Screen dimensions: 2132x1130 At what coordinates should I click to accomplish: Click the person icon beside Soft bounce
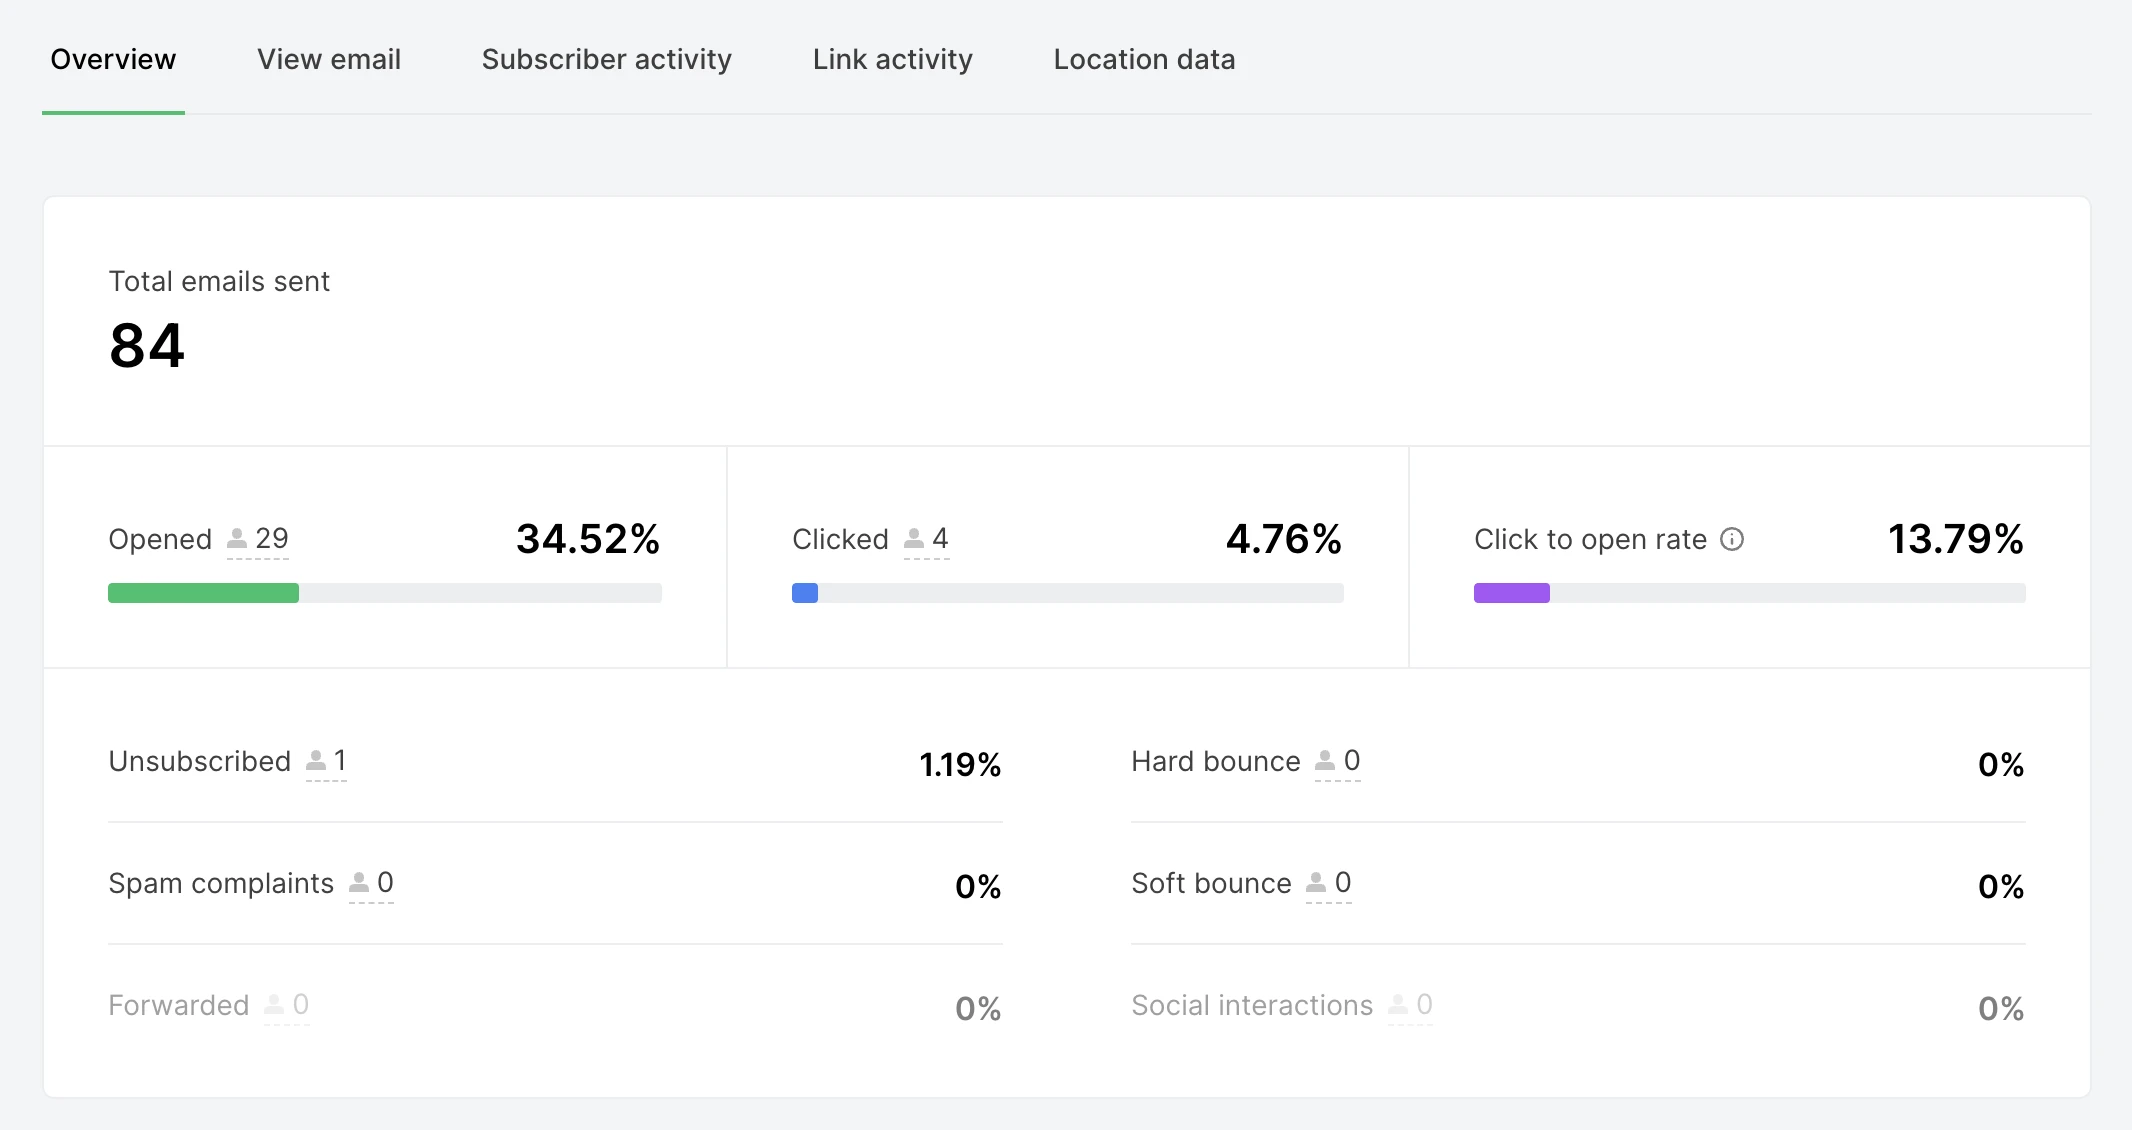click(1316, 883)
